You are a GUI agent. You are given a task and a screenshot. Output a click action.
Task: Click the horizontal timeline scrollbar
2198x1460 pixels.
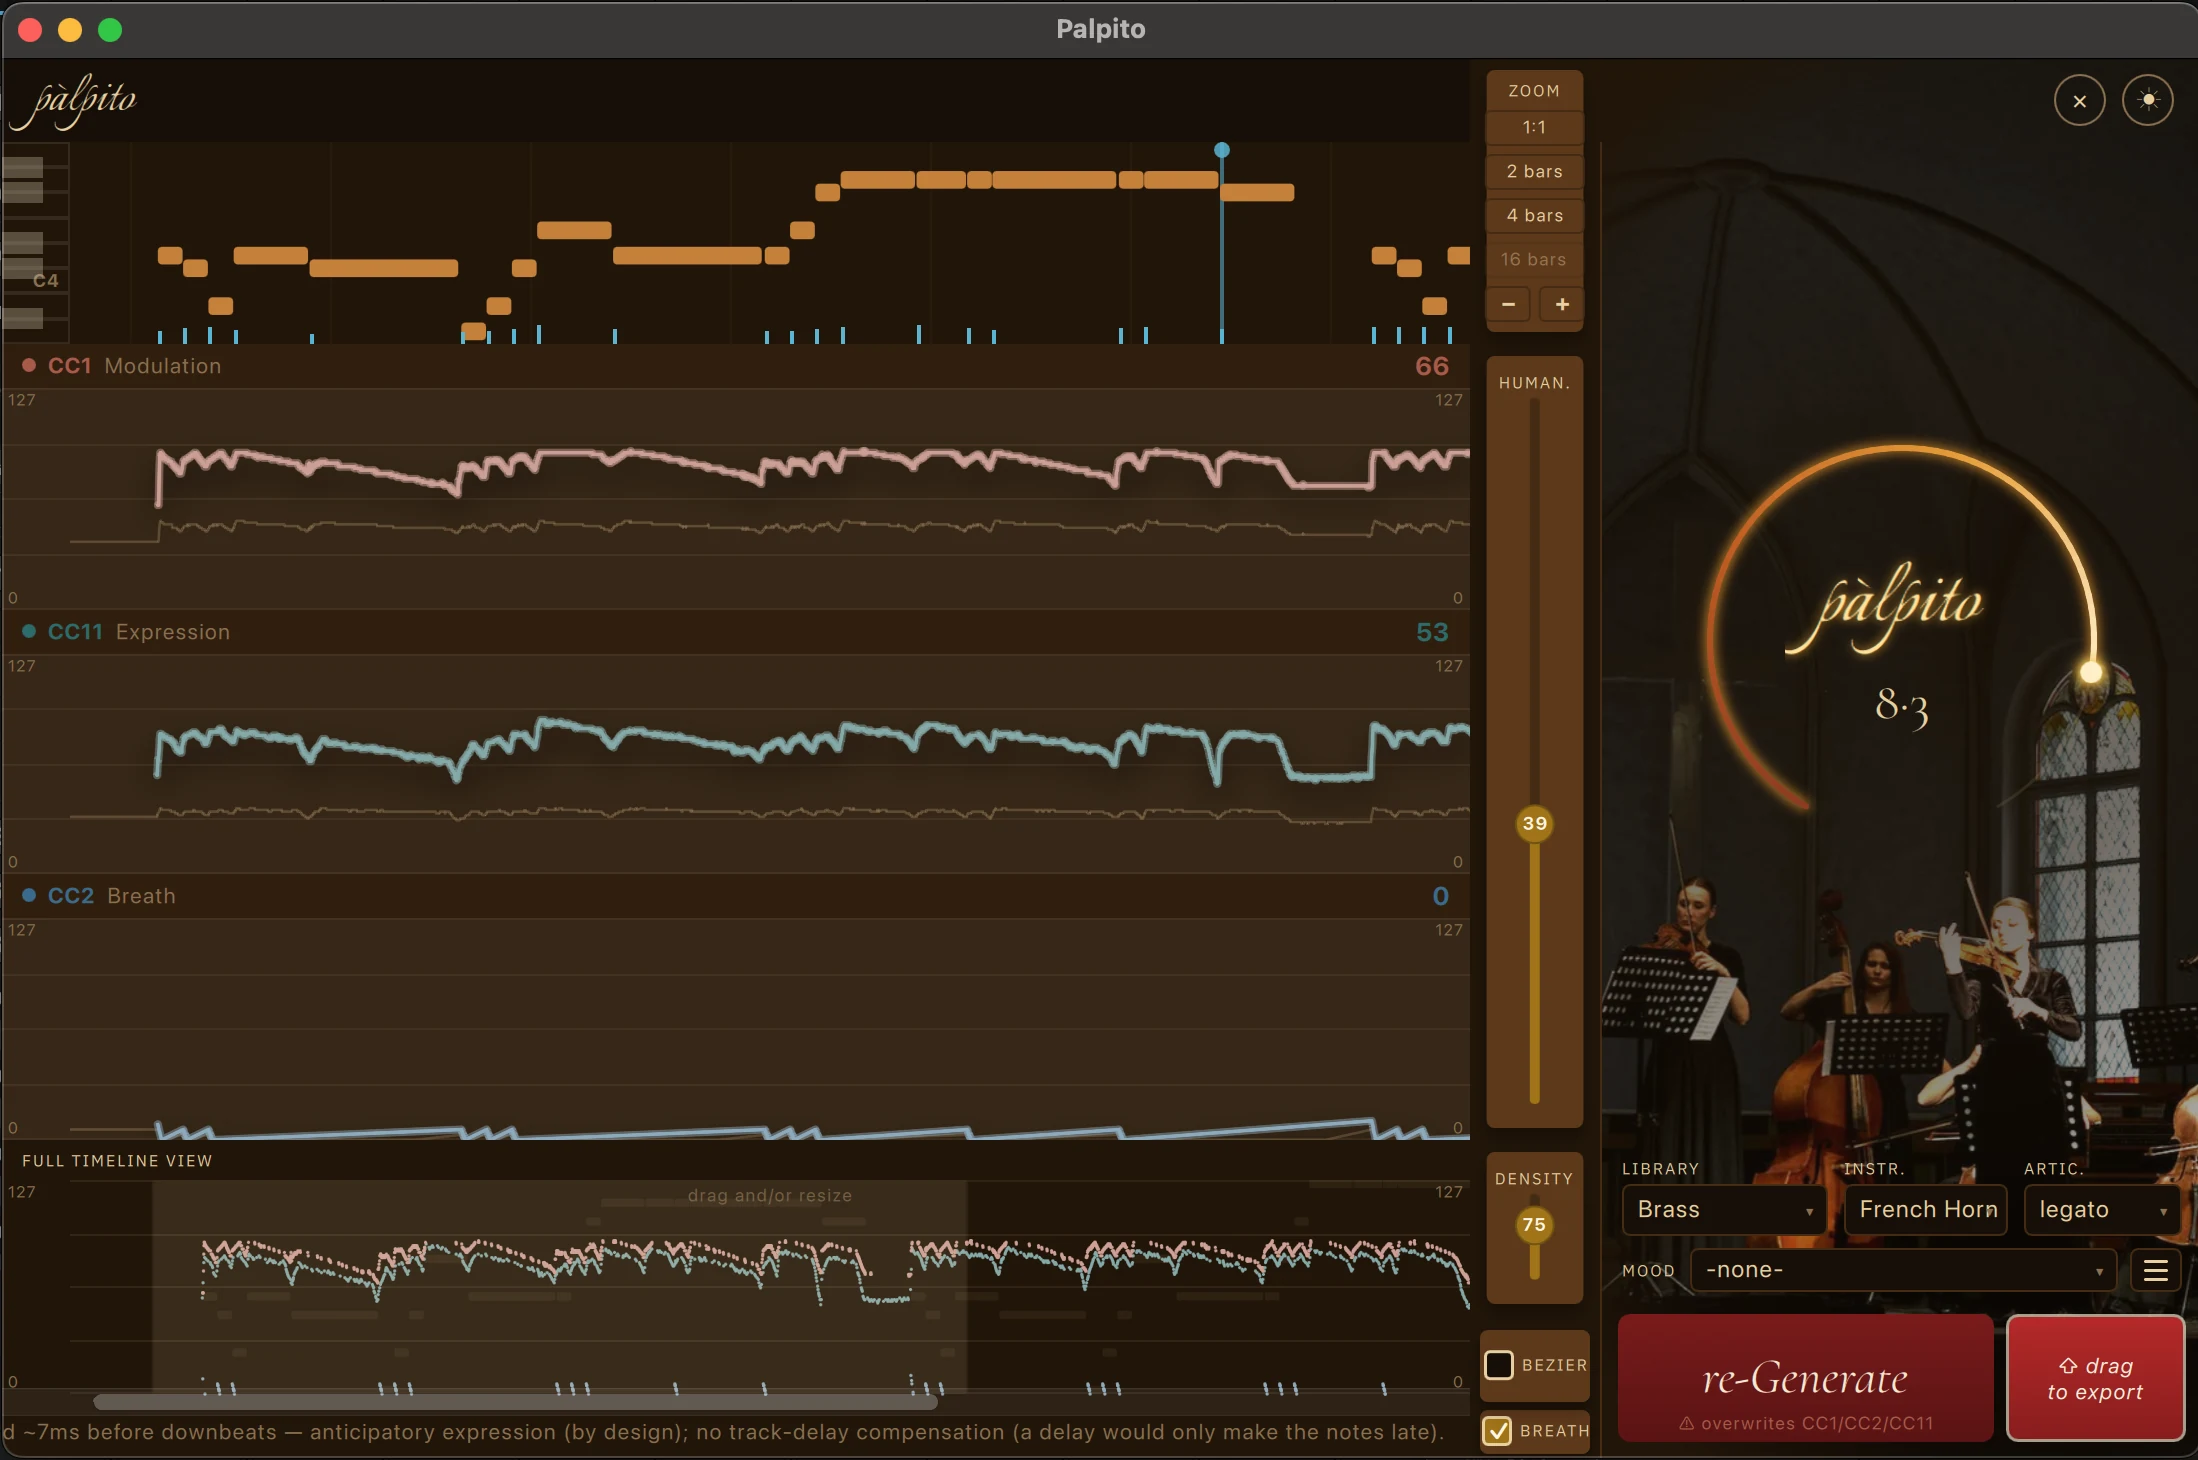point(515,1402)
